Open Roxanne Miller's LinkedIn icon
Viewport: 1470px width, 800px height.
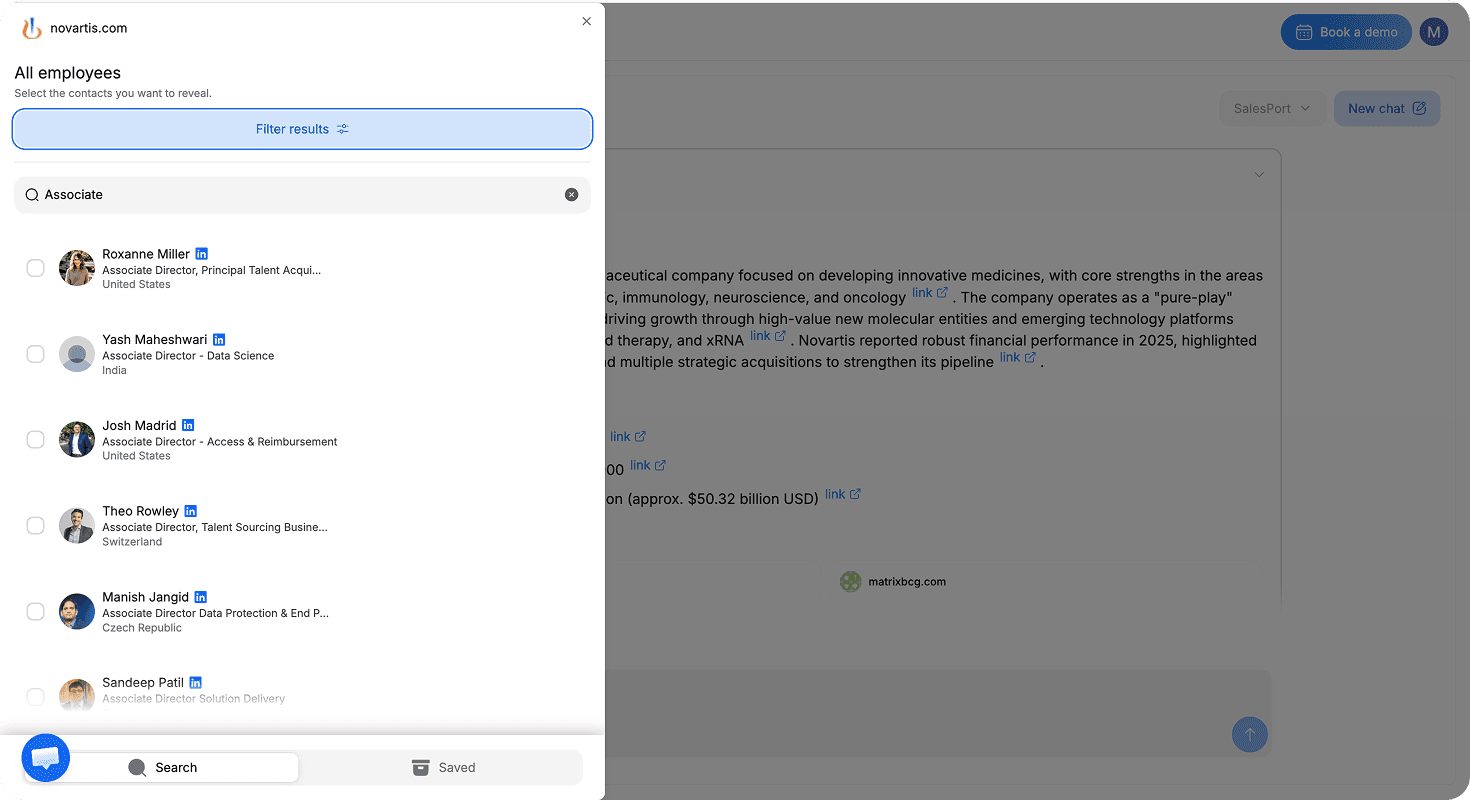point(202,254)
